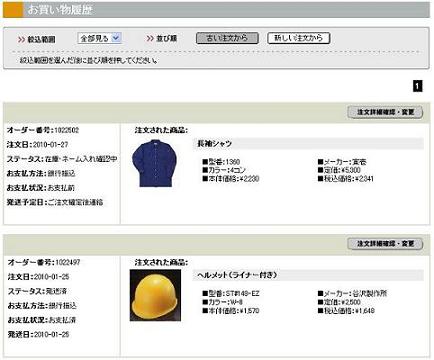This screenshot has width=434, height=360.
Task: Select 発送予定日 line of order 1022502
Action: (55, 202)
